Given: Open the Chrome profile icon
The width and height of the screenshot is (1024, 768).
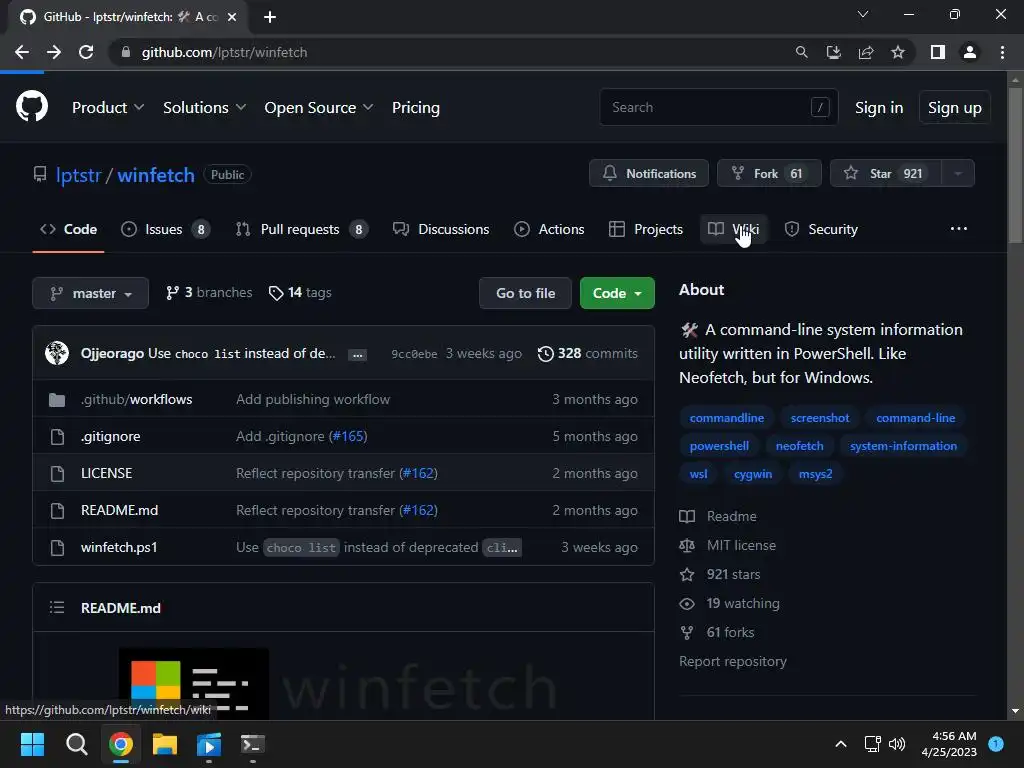Looking at the screenshot, I should [970, 52].
